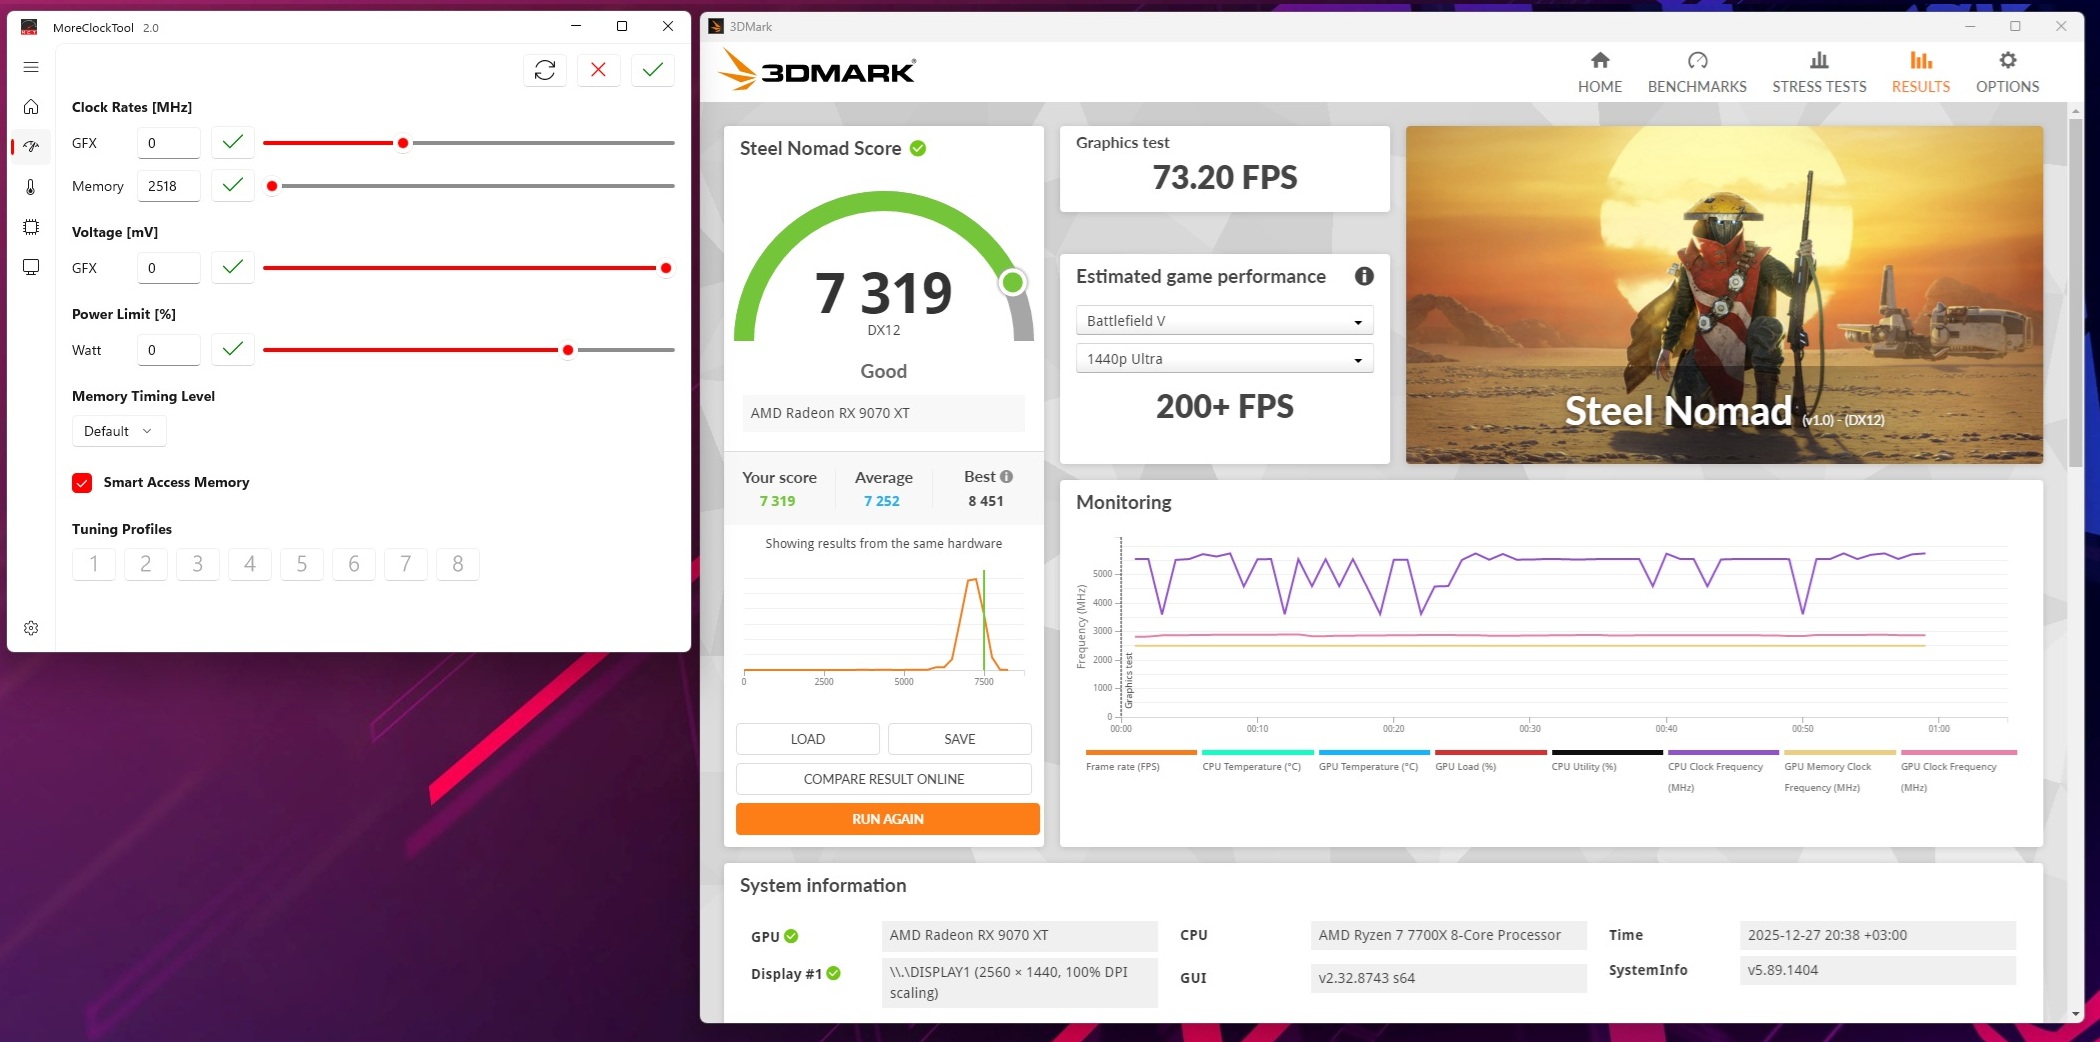Select tuning profile 8

pos(458,564)
